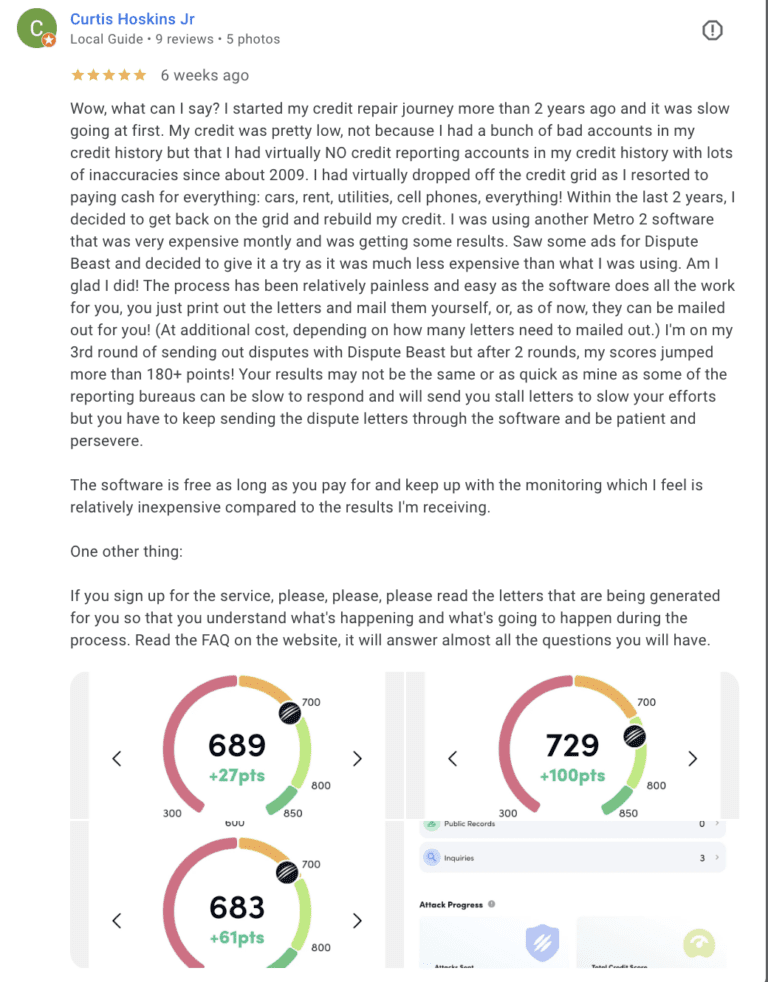This screenshot has width=768, height=982.
Task: Report the review via the exclamation icon
Action: tap(712, 30)
